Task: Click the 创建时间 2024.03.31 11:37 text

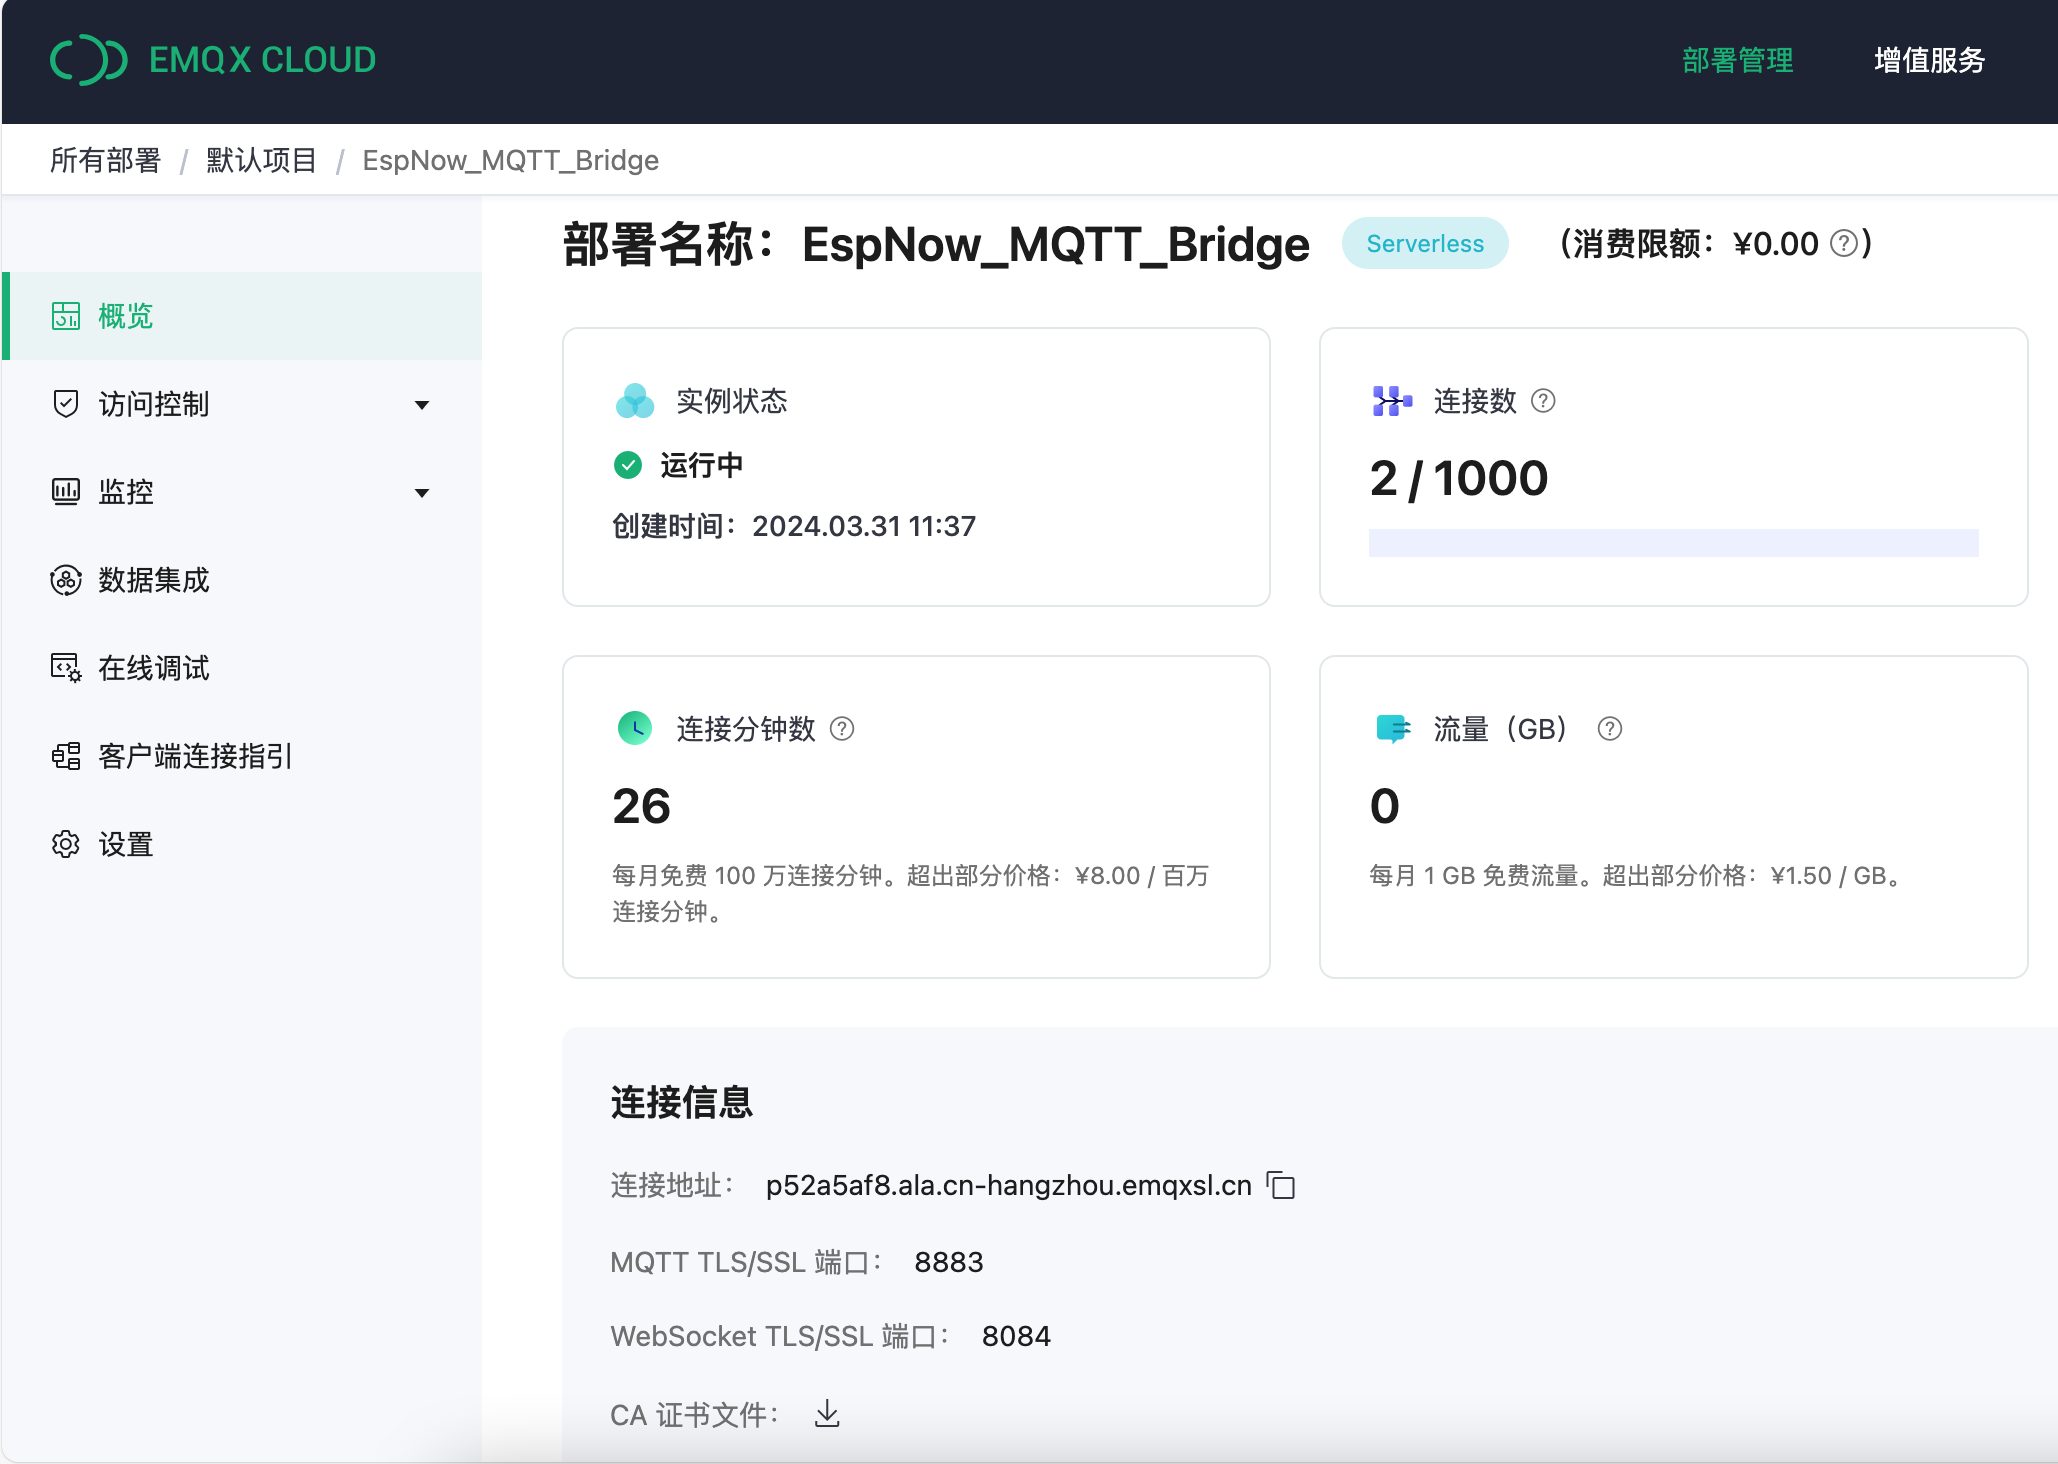Action: (794, 526)
